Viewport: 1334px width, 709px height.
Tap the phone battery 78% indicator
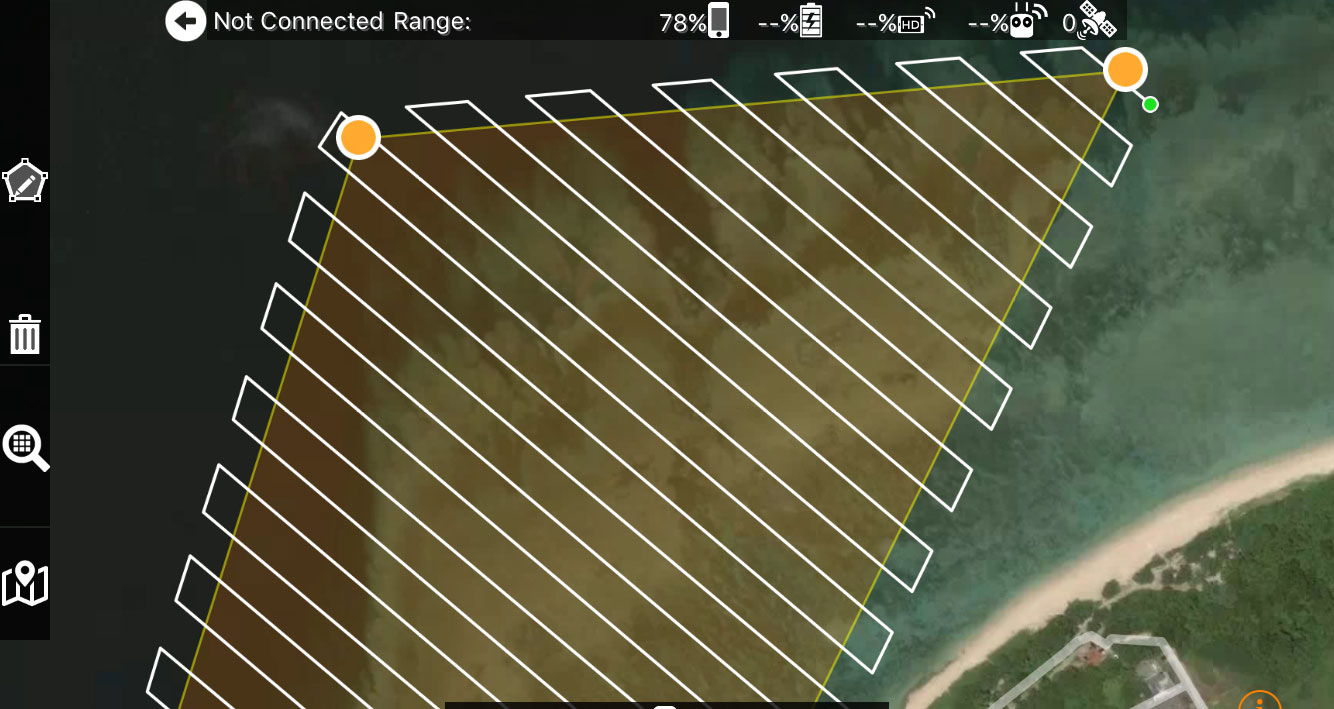[x=694, y=21]
